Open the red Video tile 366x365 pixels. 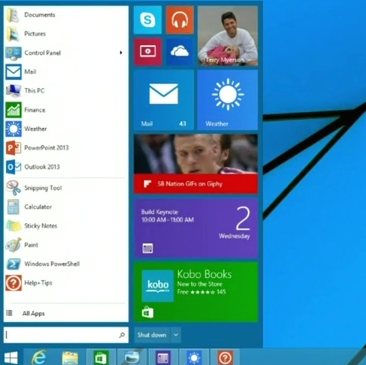pos(148,51)
